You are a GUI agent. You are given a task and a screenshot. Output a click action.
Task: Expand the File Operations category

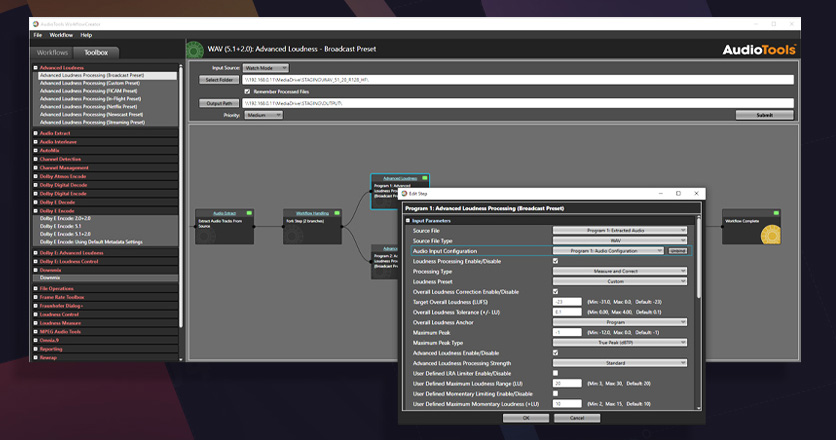[36, 289]
